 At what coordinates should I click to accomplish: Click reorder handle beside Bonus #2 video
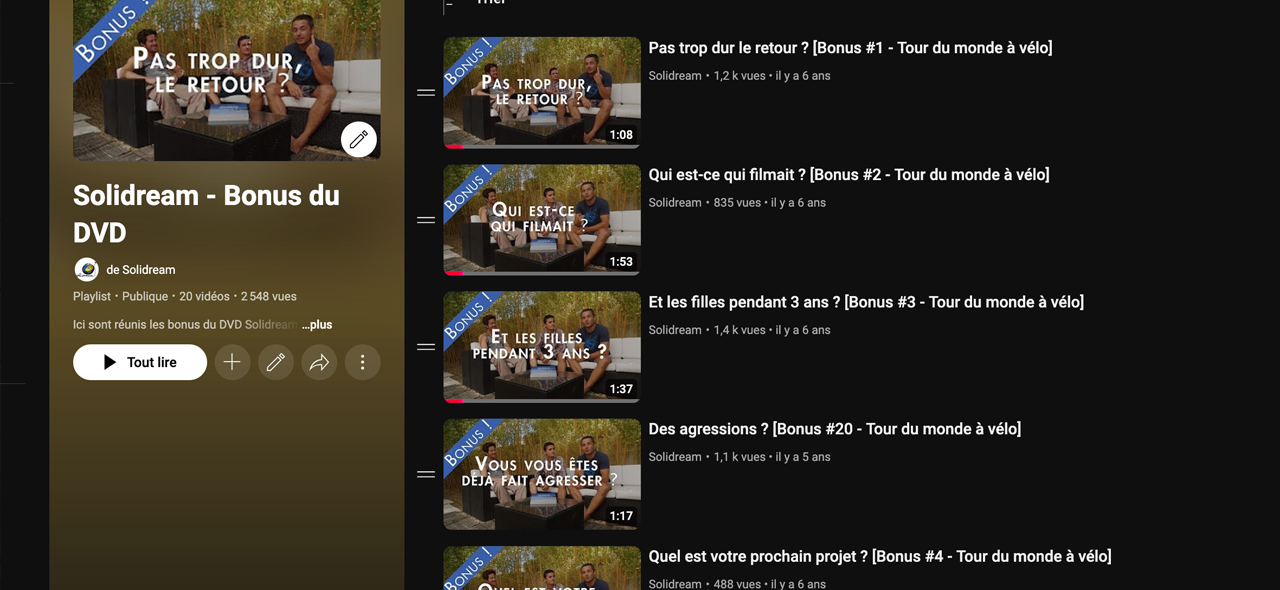pos(426,219)
